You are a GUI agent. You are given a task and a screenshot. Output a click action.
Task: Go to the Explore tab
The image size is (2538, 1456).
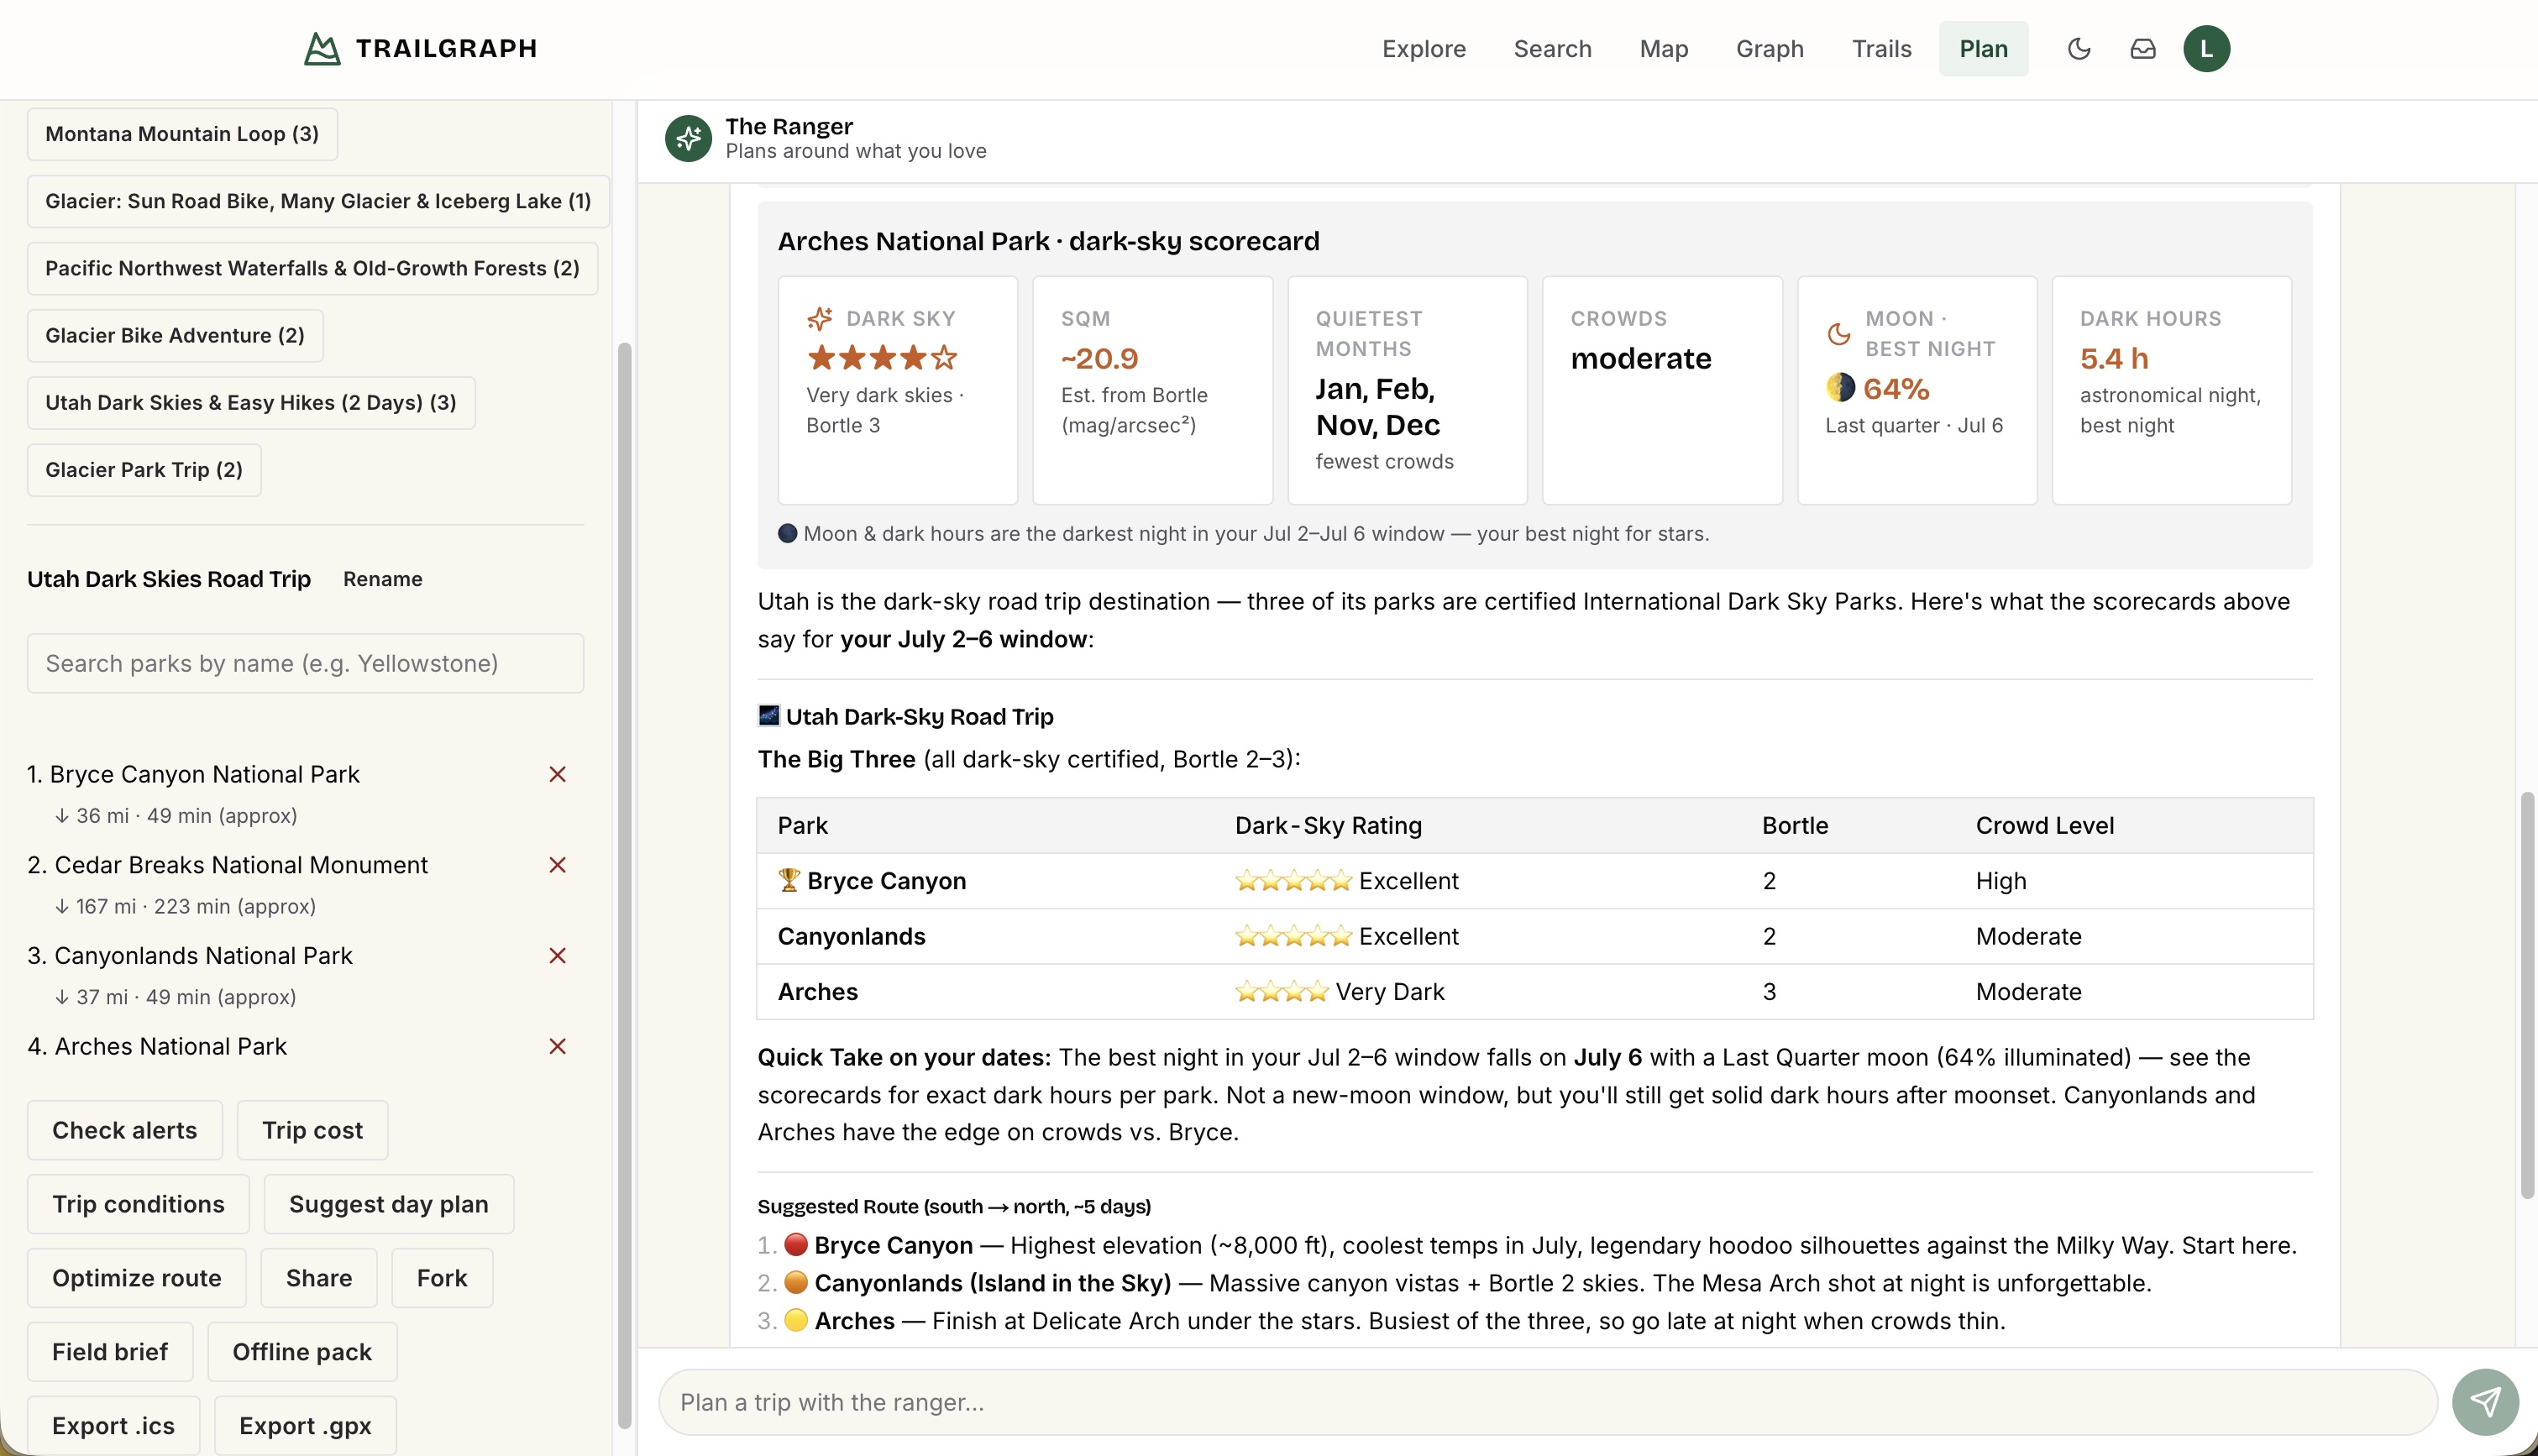pyautogui.click(x=1423, y=48)
